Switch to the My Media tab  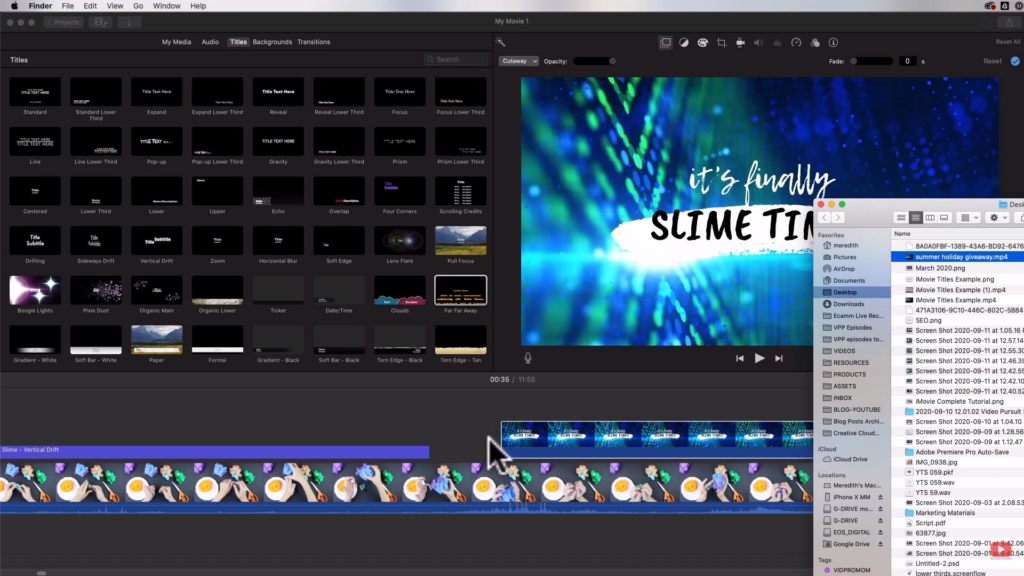(x=176, y=42)
